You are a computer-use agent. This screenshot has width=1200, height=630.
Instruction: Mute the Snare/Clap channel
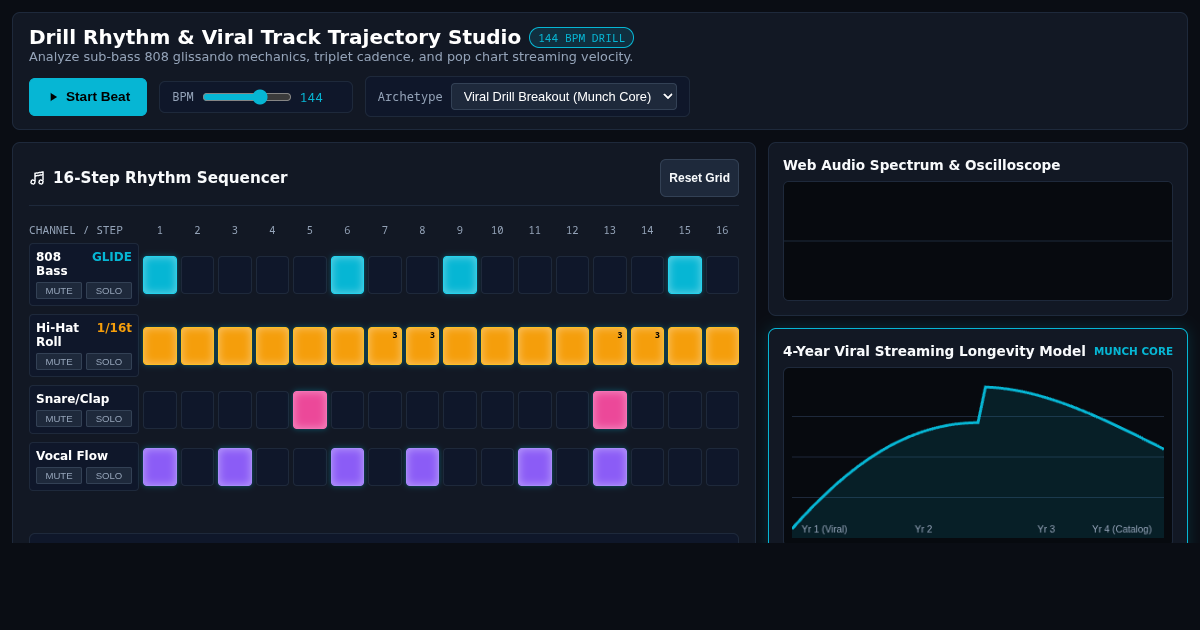[x=59, y=419]
